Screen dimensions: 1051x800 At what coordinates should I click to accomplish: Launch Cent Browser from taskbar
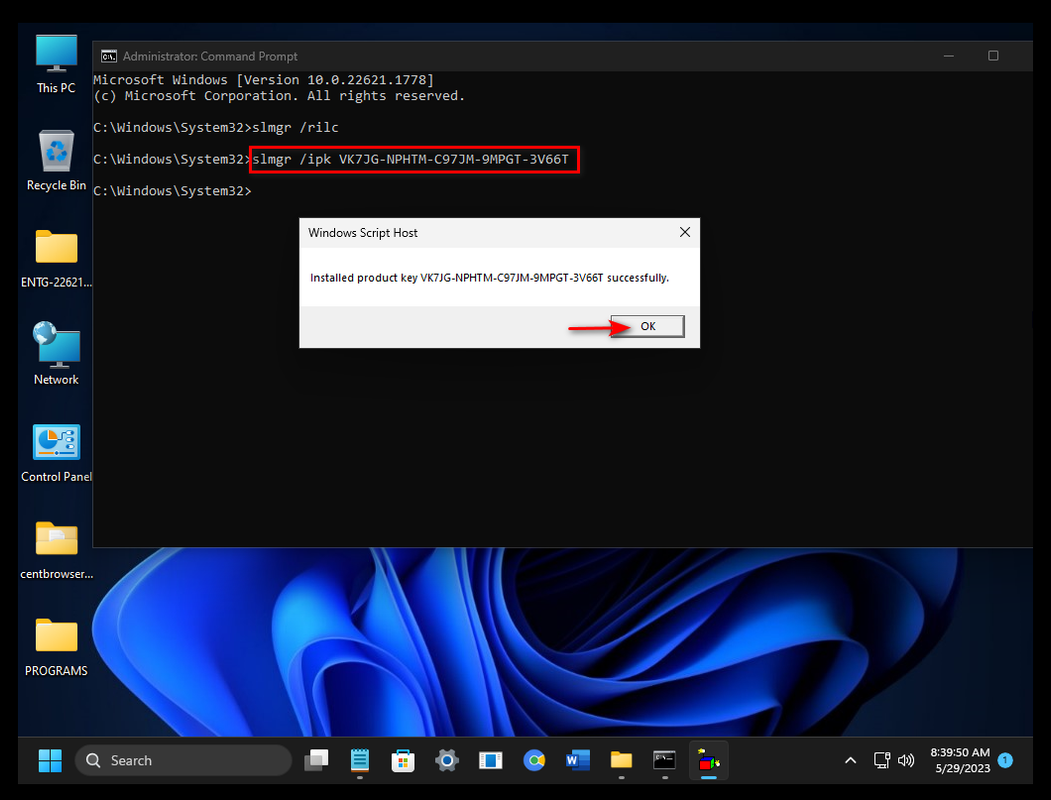(534, 760)
